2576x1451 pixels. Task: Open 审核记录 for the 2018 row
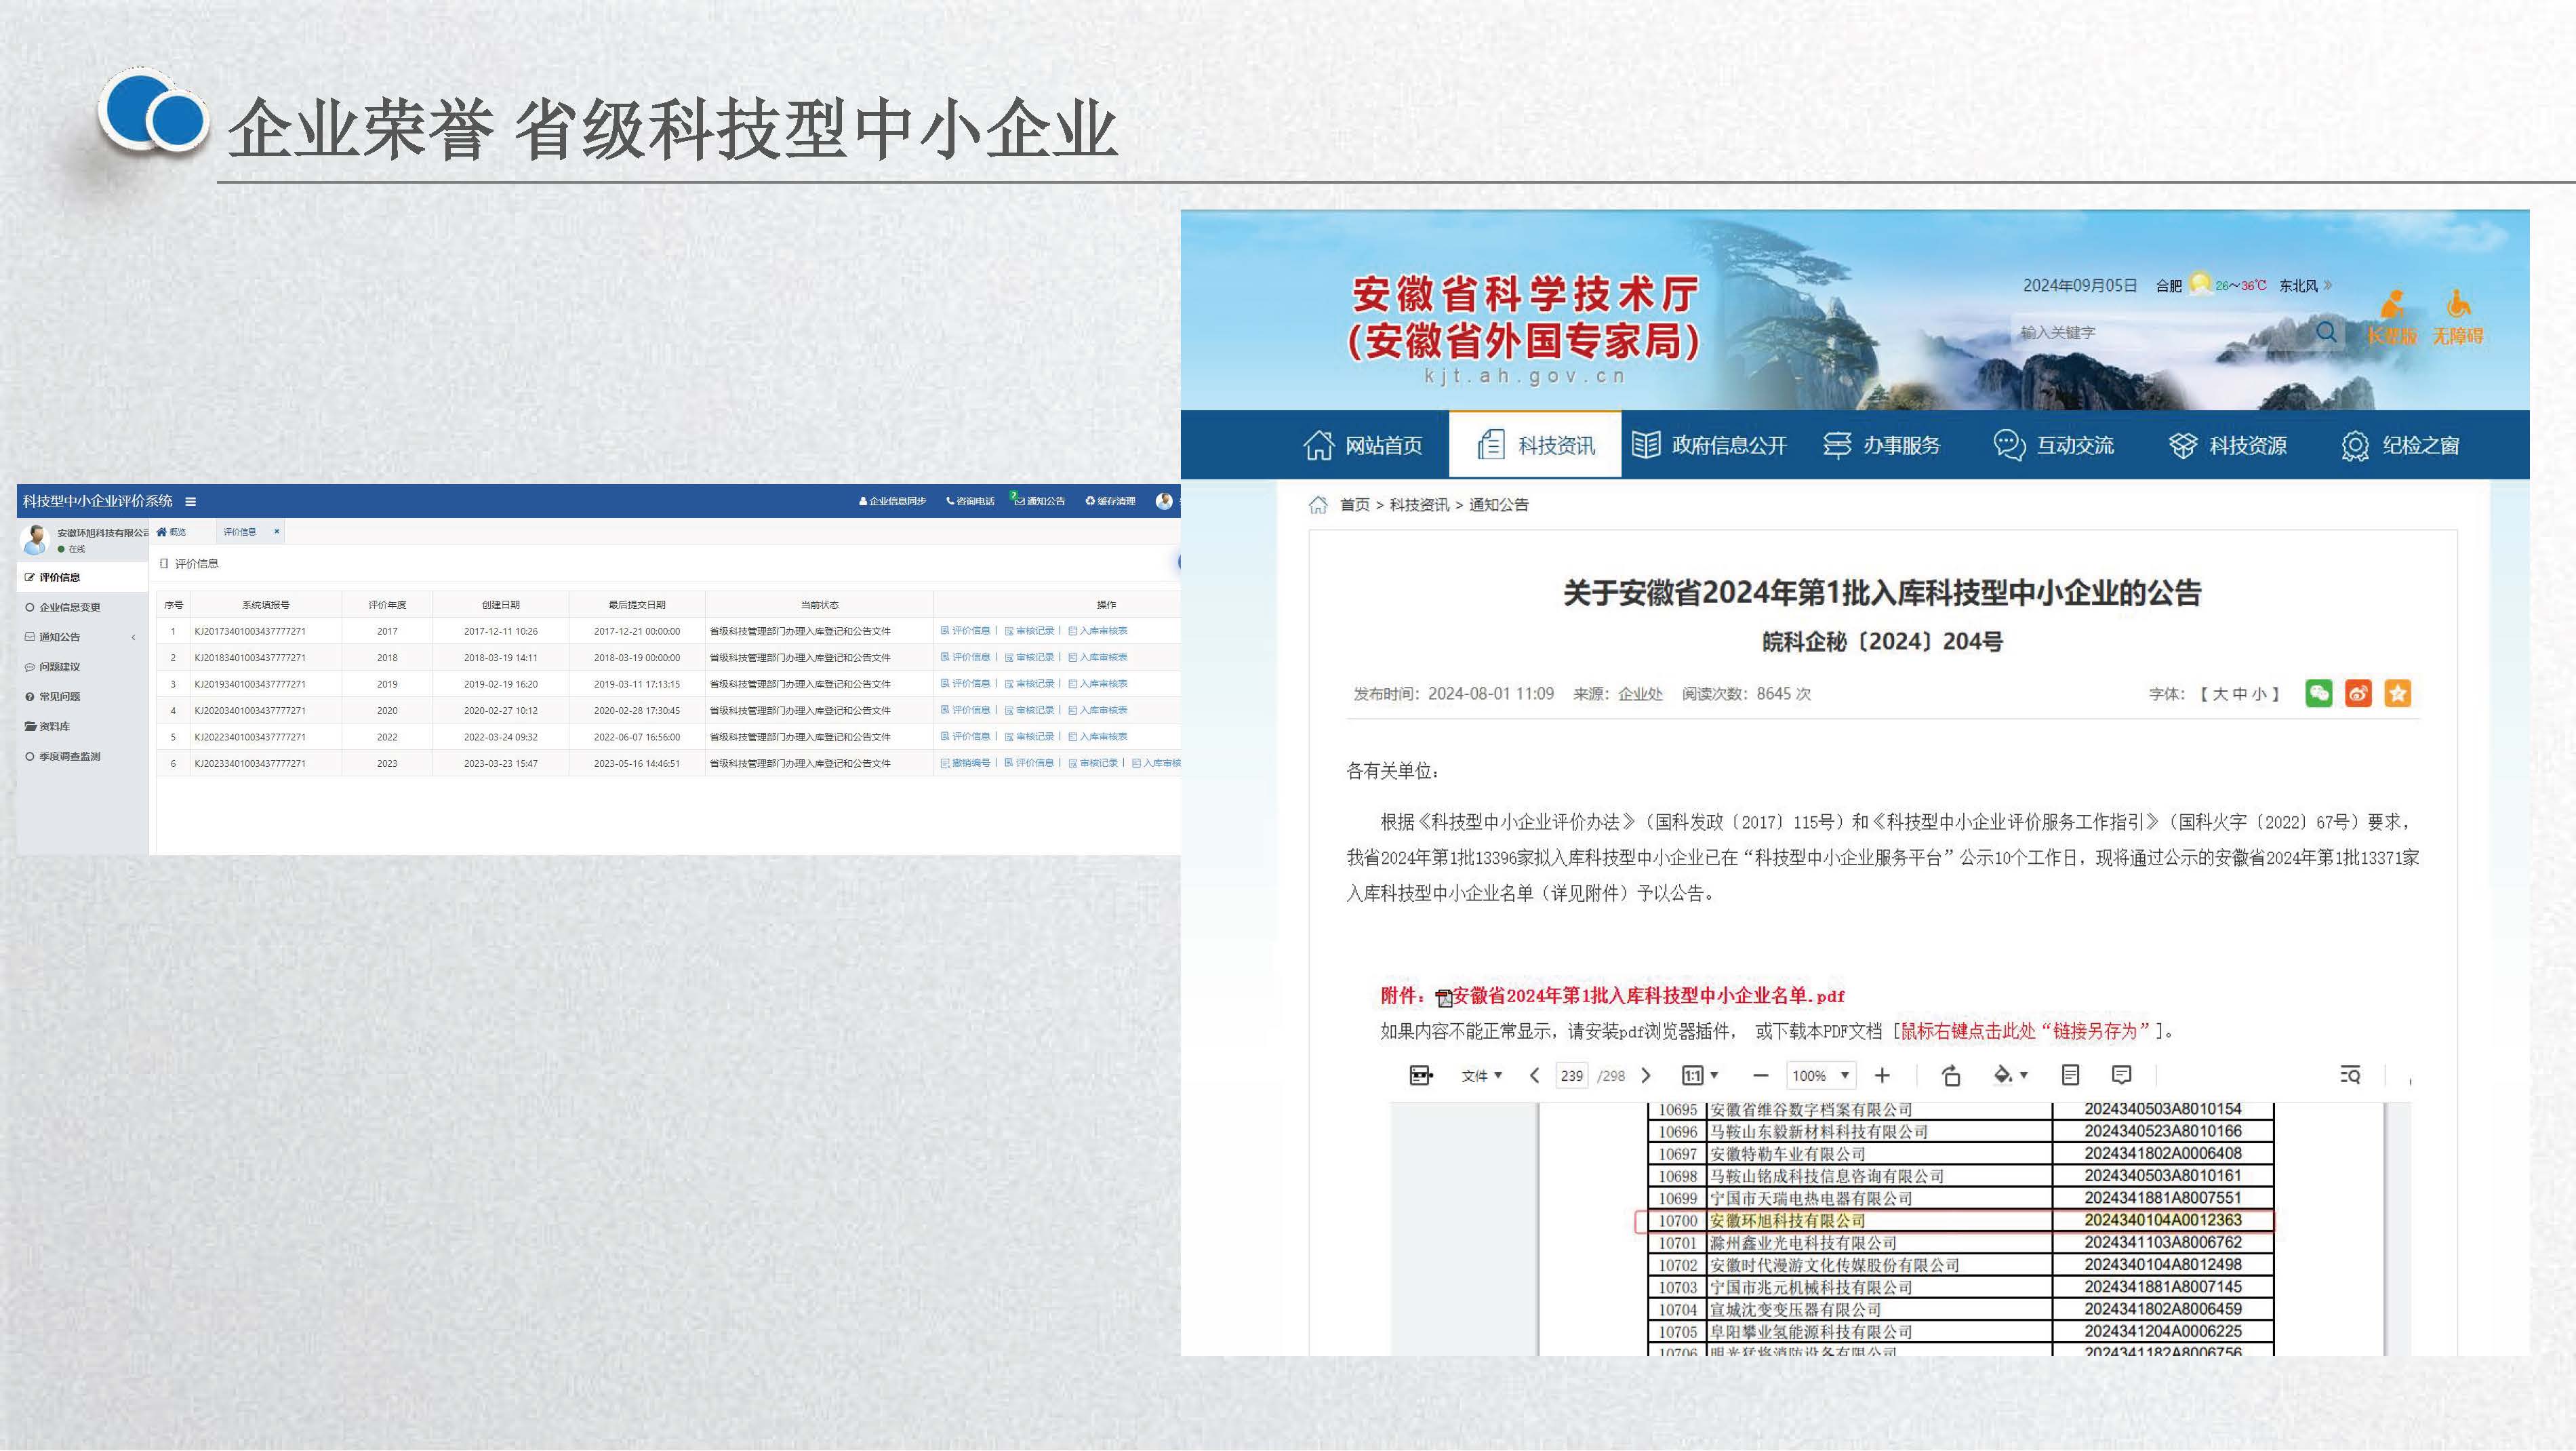(1029, 657)
